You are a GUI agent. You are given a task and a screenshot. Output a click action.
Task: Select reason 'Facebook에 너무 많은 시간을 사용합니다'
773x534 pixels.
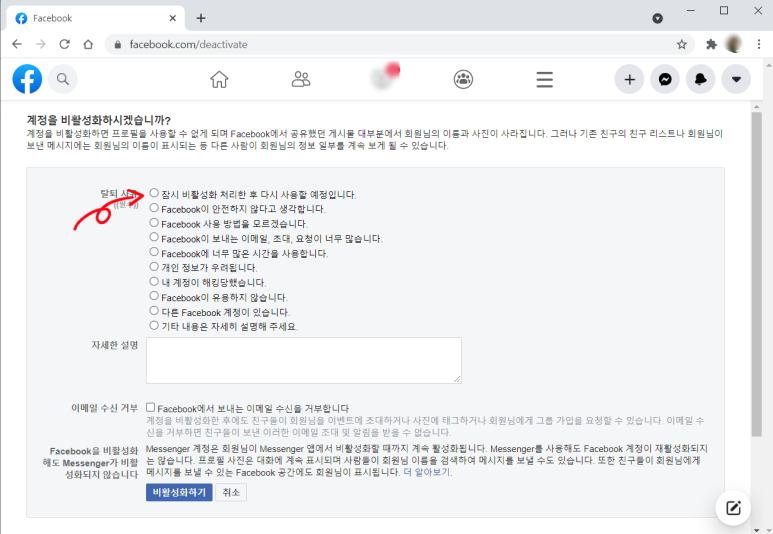coord(154,252)
